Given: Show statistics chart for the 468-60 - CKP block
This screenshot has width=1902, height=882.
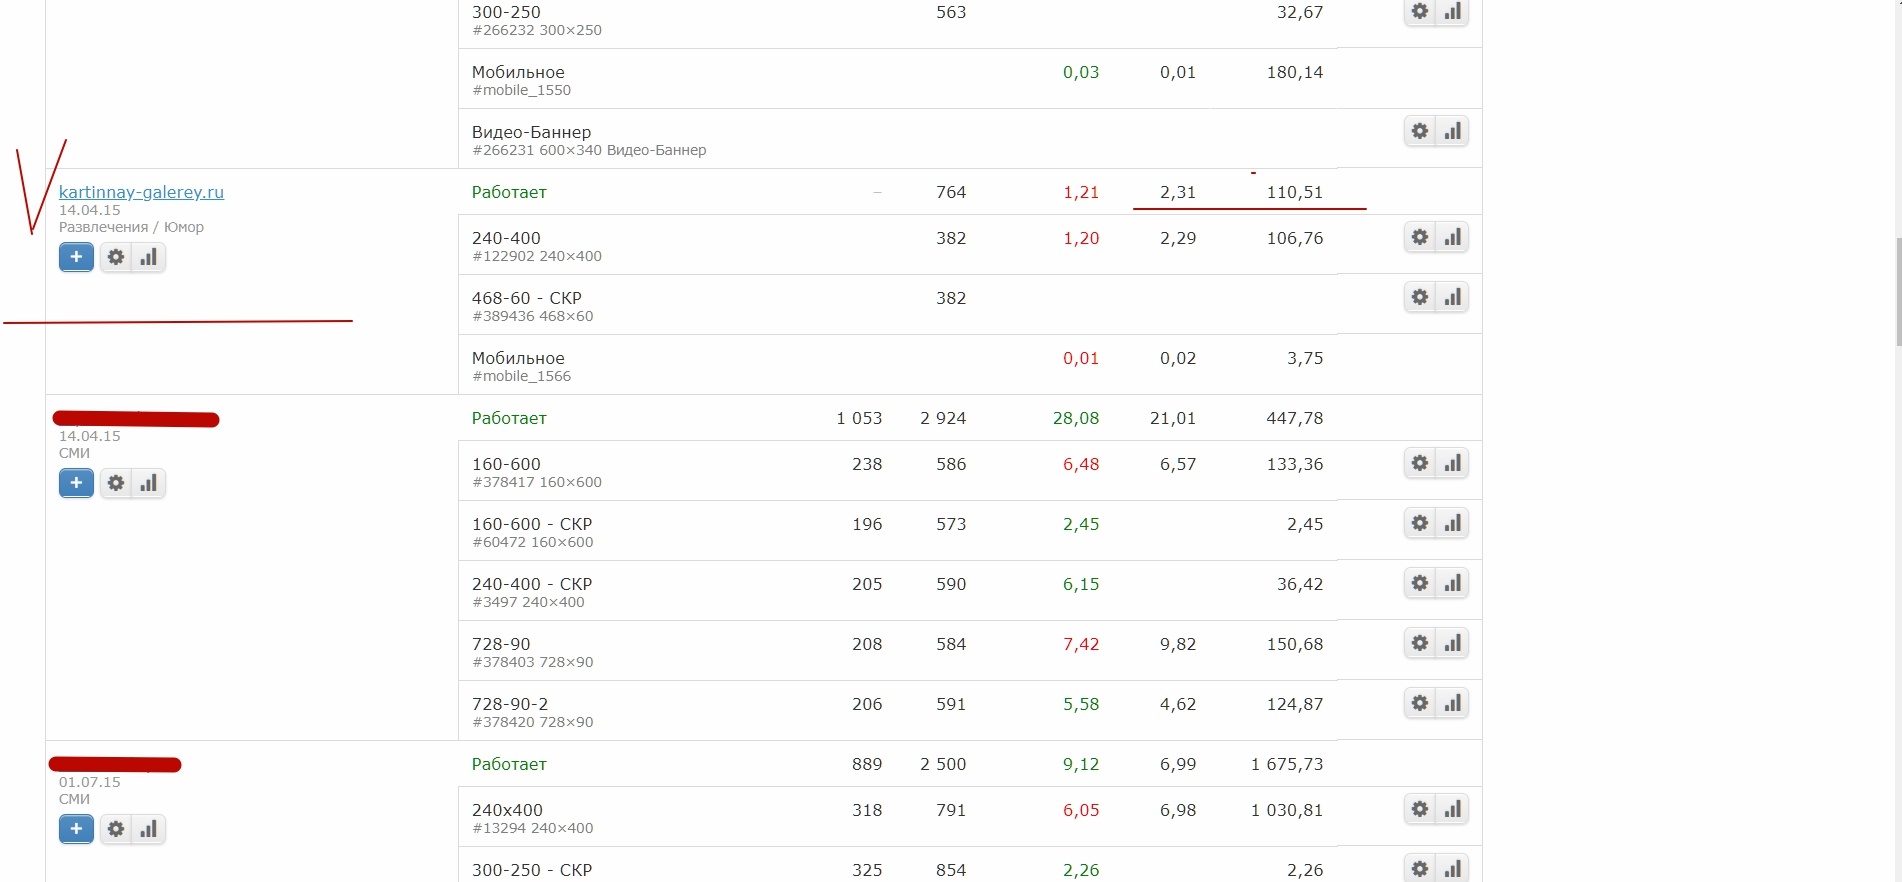Looking at the screenshot, I should tap(1453, 297).
